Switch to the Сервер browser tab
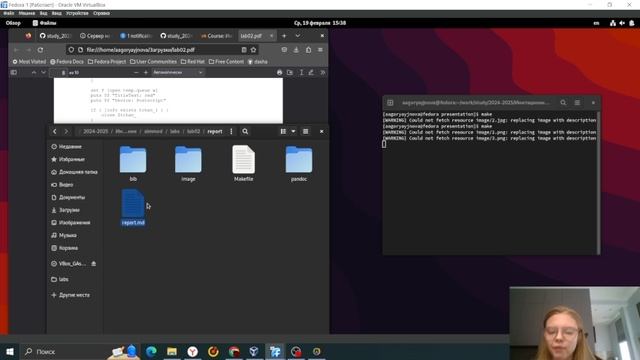640x360 pixels. coord(96,36)
